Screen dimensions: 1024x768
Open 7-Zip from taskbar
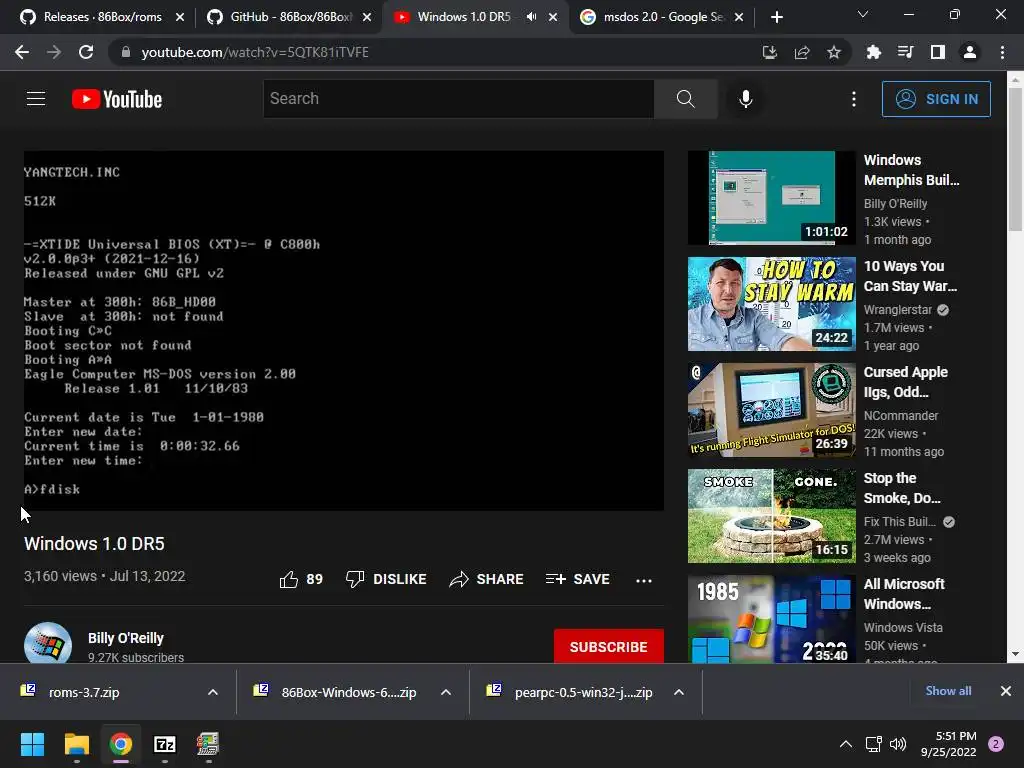point(165,744)
